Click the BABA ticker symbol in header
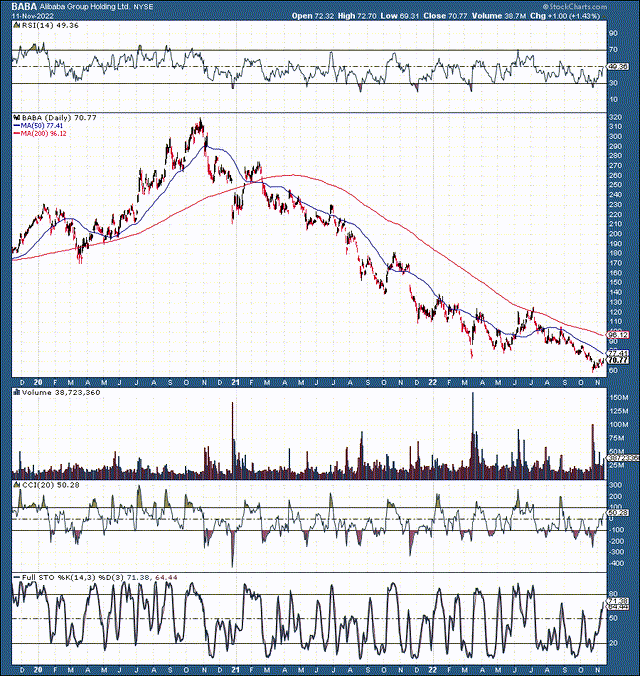640x676 pixels. click(x=24, y=7)
